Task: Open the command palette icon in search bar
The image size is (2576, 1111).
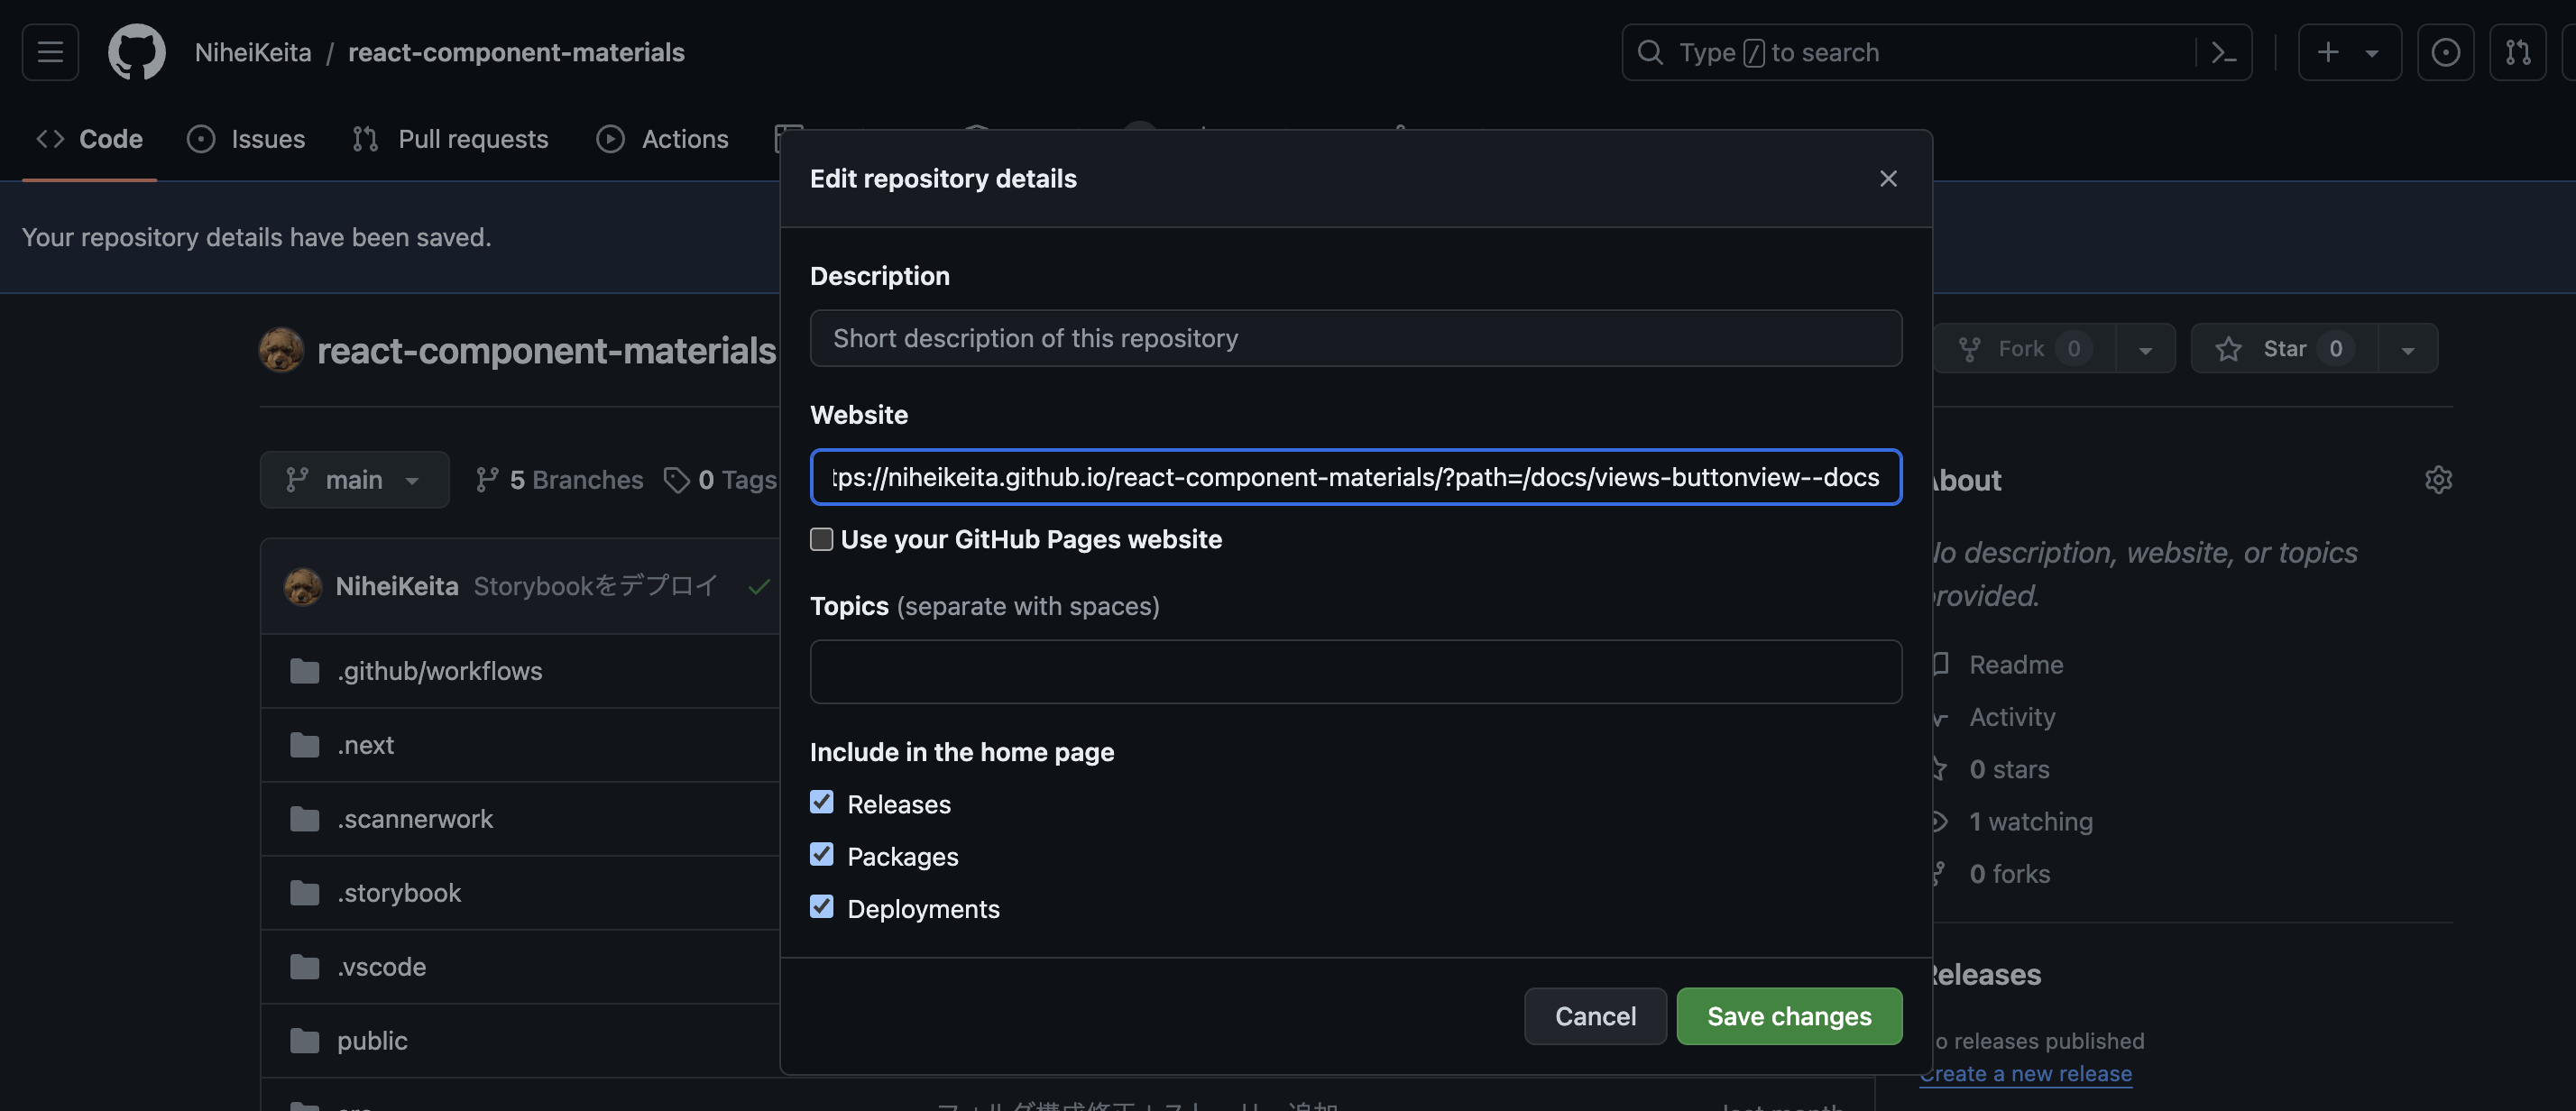Action: [2223, 52]
